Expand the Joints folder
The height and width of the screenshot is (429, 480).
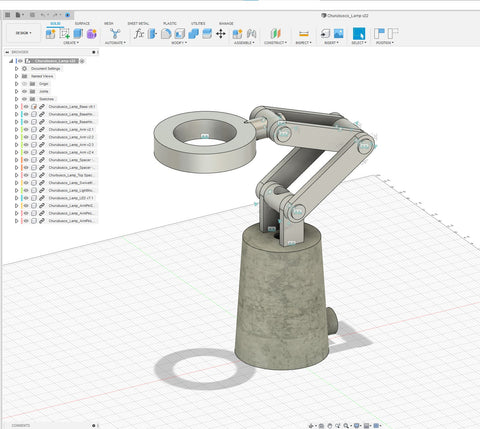[x=16, y=91]
